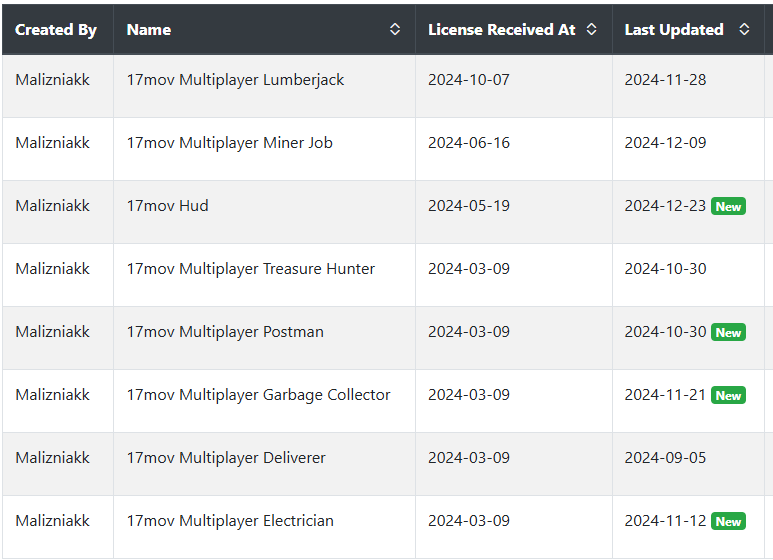This screenshot has height=560, width=773.
Task: Select Created By column header
Action: click(56, 30)
